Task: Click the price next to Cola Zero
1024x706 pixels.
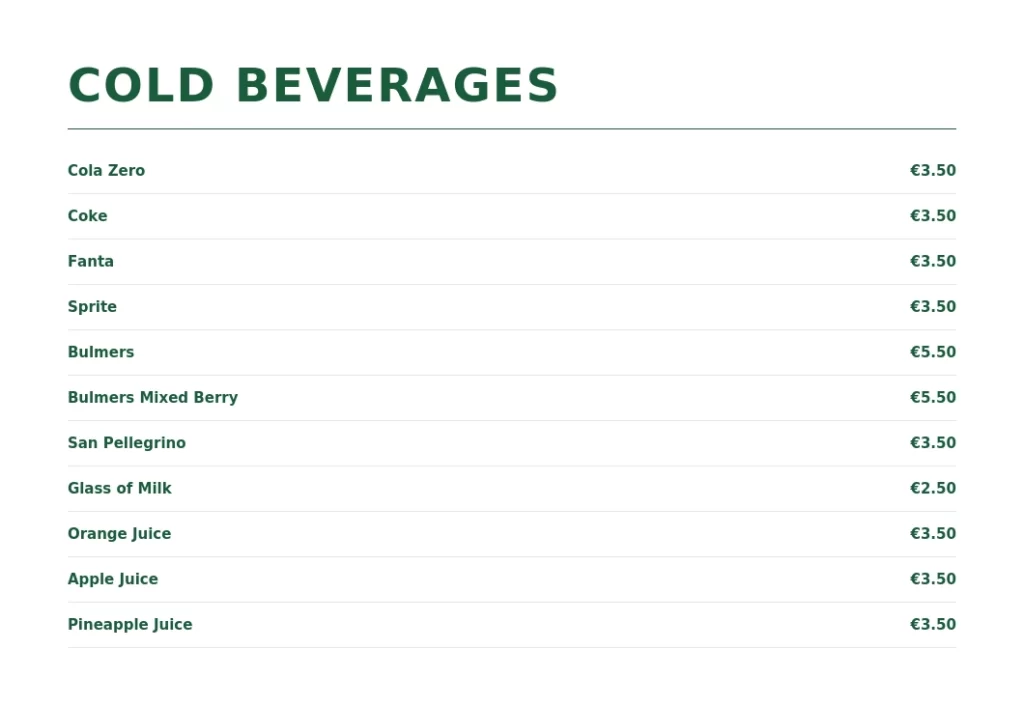Action: coord(932,171)
